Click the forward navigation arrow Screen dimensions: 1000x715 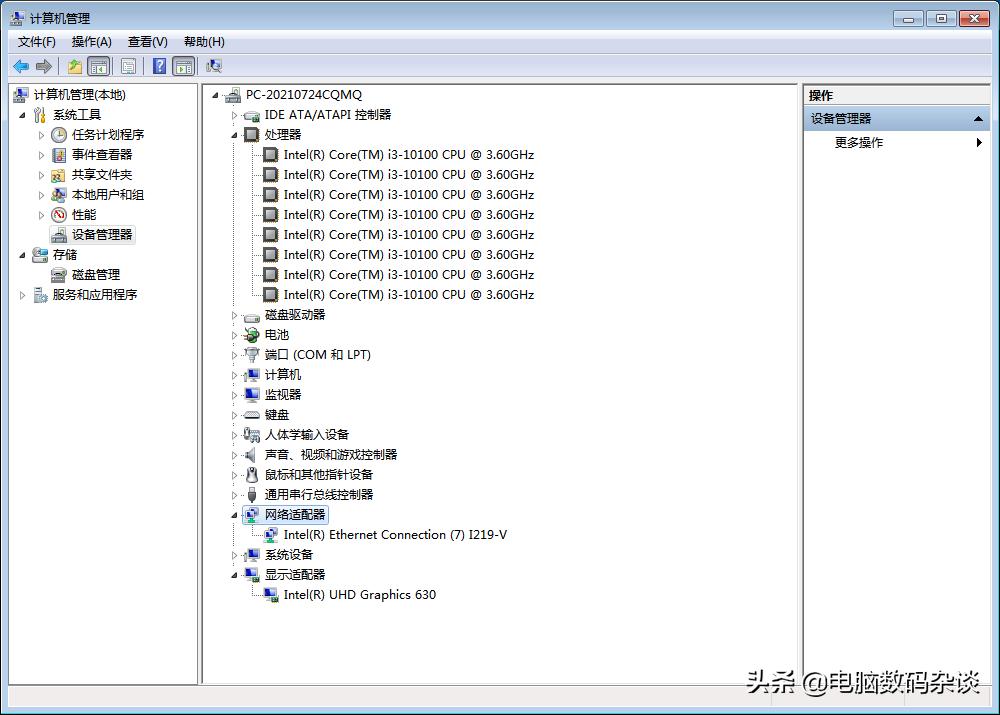click(x=43, y=66)
